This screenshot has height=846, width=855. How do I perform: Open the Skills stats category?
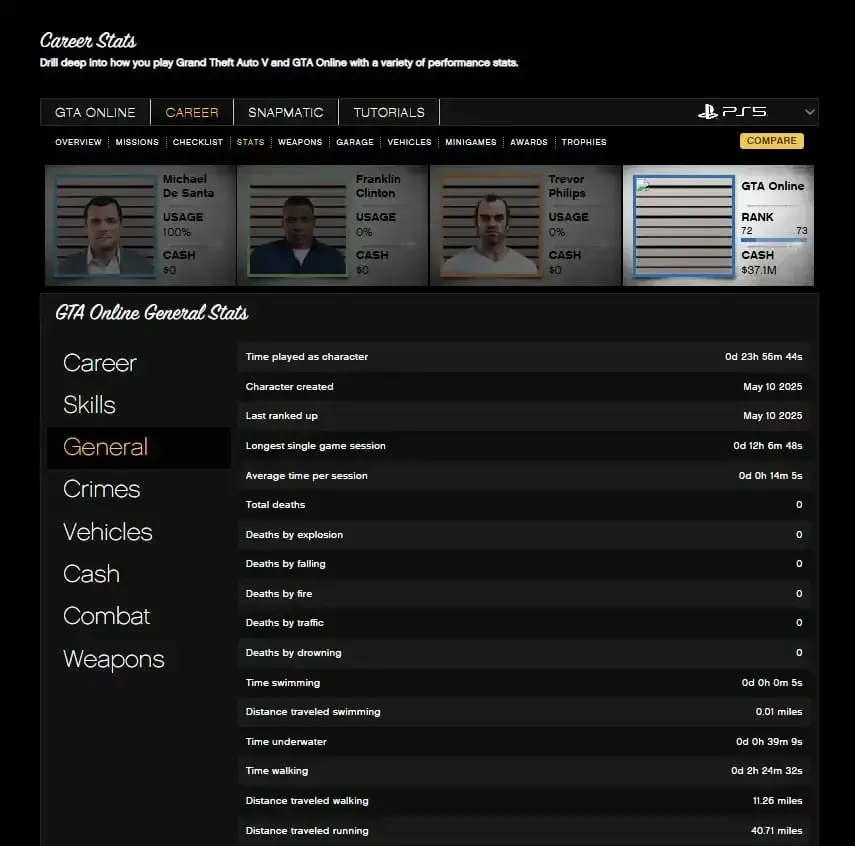89,405
